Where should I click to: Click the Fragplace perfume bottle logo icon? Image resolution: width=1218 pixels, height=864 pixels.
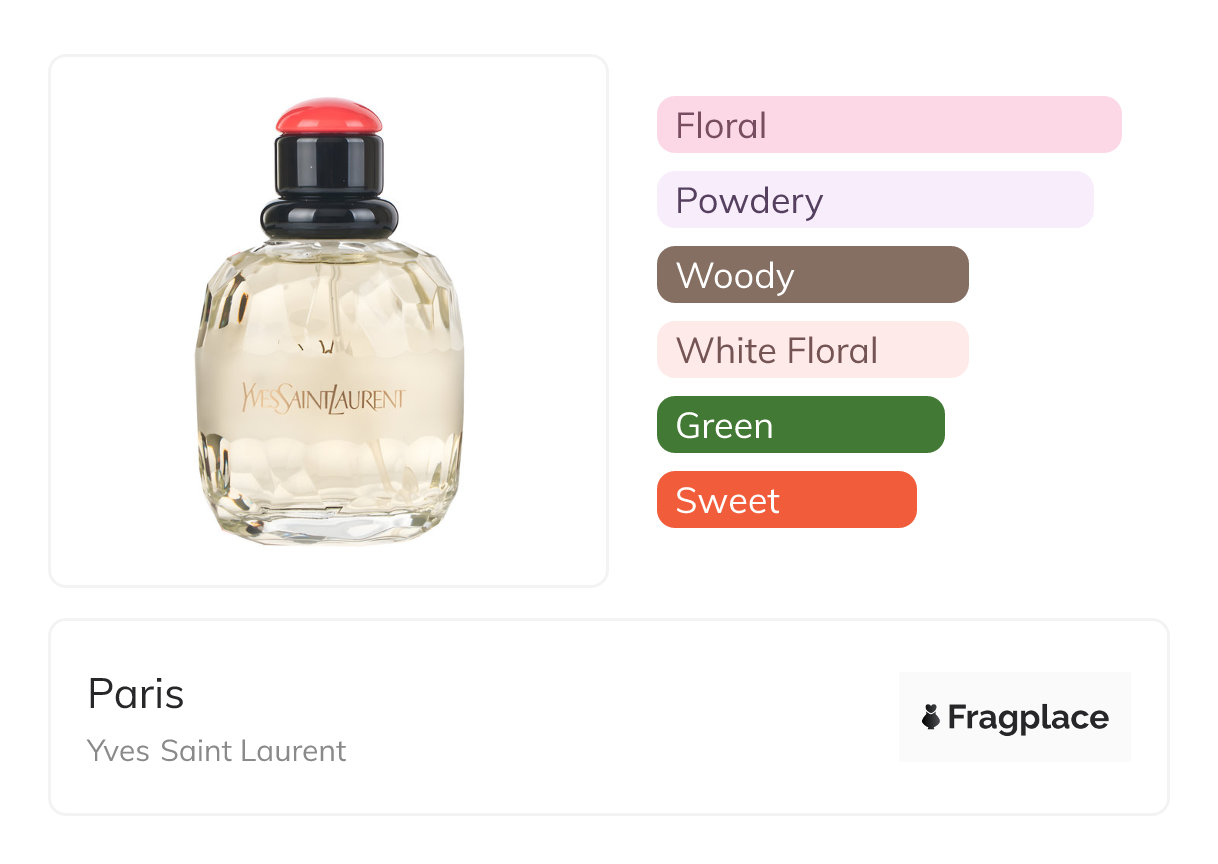(x=931, y=717)
